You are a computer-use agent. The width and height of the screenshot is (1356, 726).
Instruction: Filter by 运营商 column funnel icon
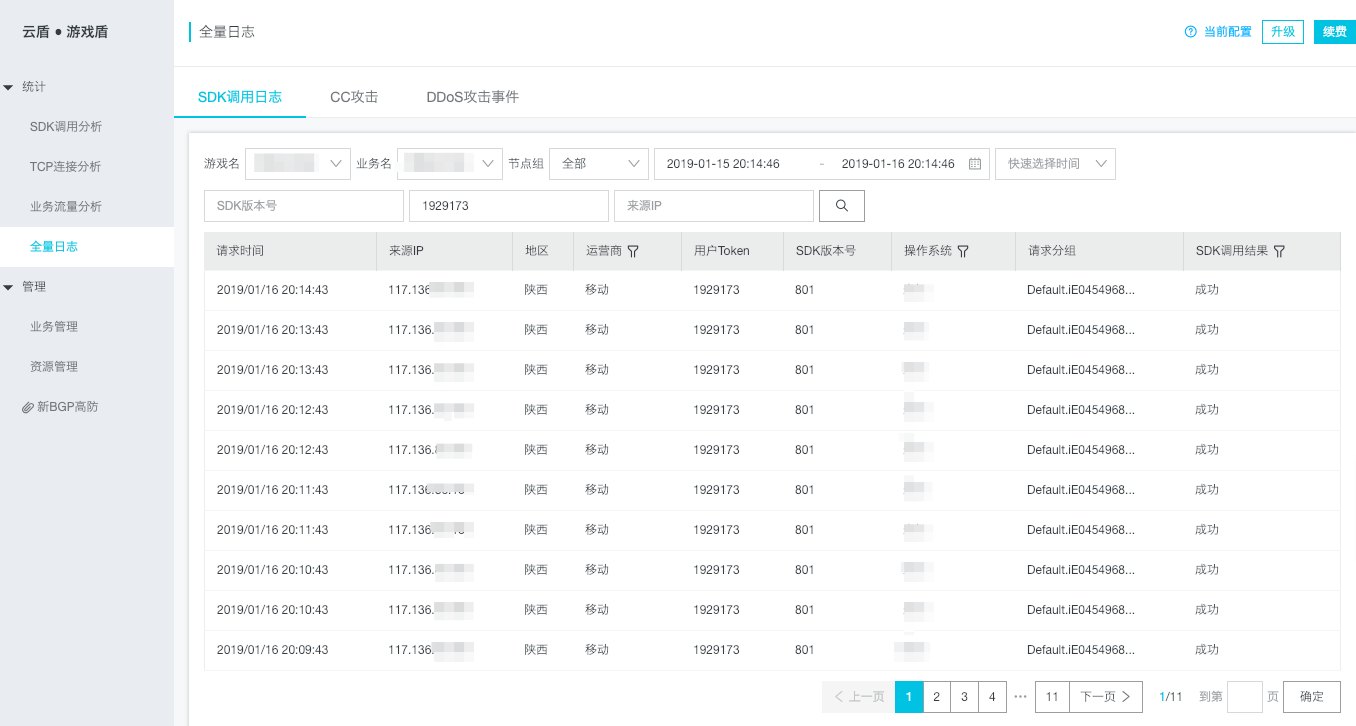(633, 252)
